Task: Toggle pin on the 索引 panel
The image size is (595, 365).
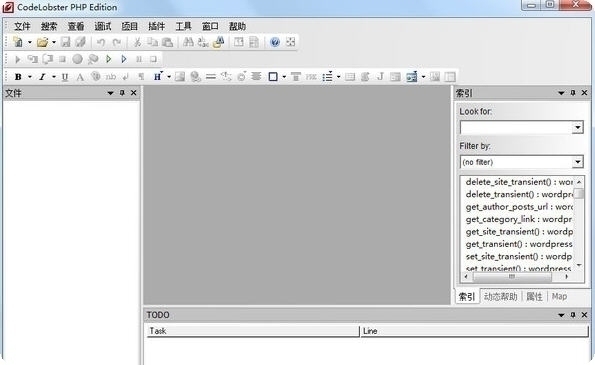Action: point(573,93)
